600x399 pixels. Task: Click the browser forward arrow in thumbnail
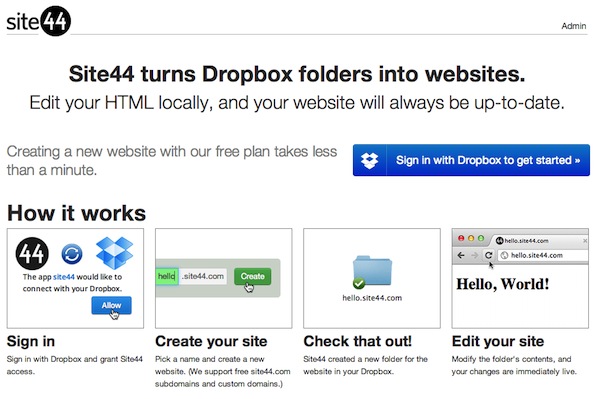click(474, 255)
